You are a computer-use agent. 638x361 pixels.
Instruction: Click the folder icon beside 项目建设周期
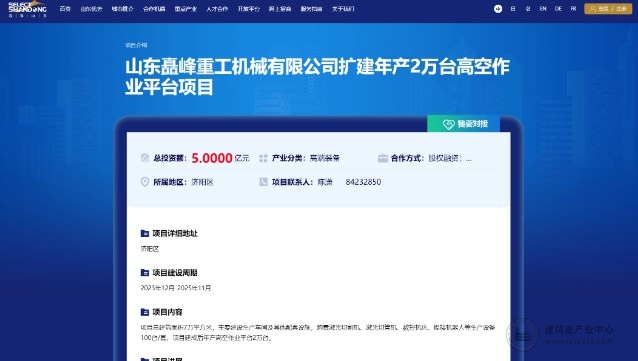(x=144, y=273)
